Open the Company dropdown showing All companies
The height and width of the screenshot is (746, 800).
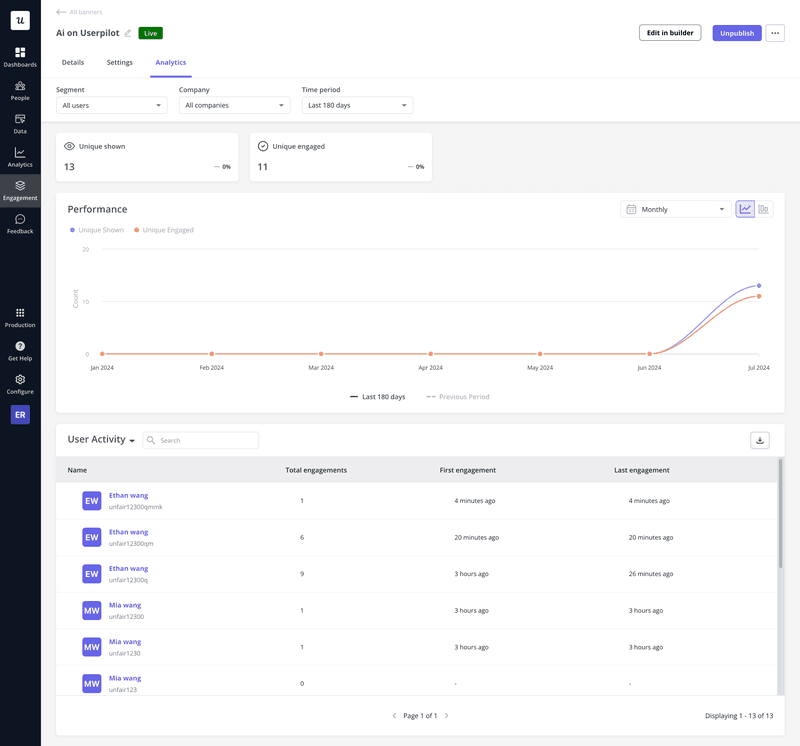click(232, 105)
